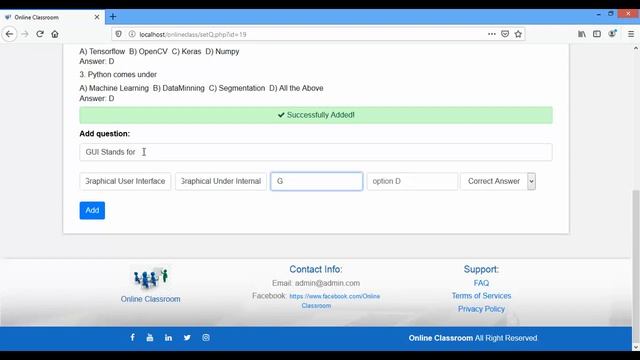Click the Online Classroom logo image
This screenshot has height=360, width=640.
click(151, 278)
